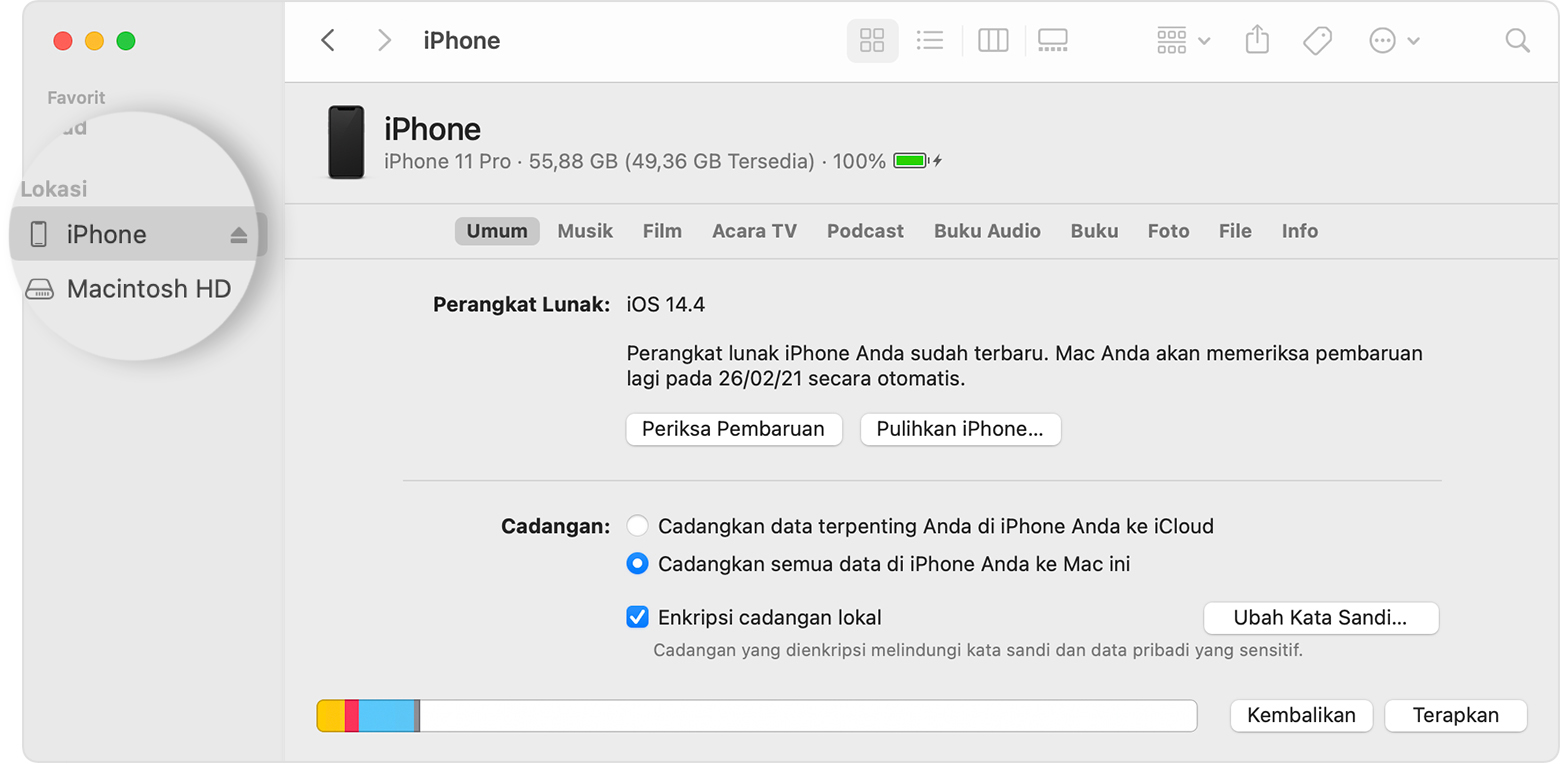Select backup to iCloud radio option
The height and width of the screenshot is (764, 1560).
click(x=637, y=526)
